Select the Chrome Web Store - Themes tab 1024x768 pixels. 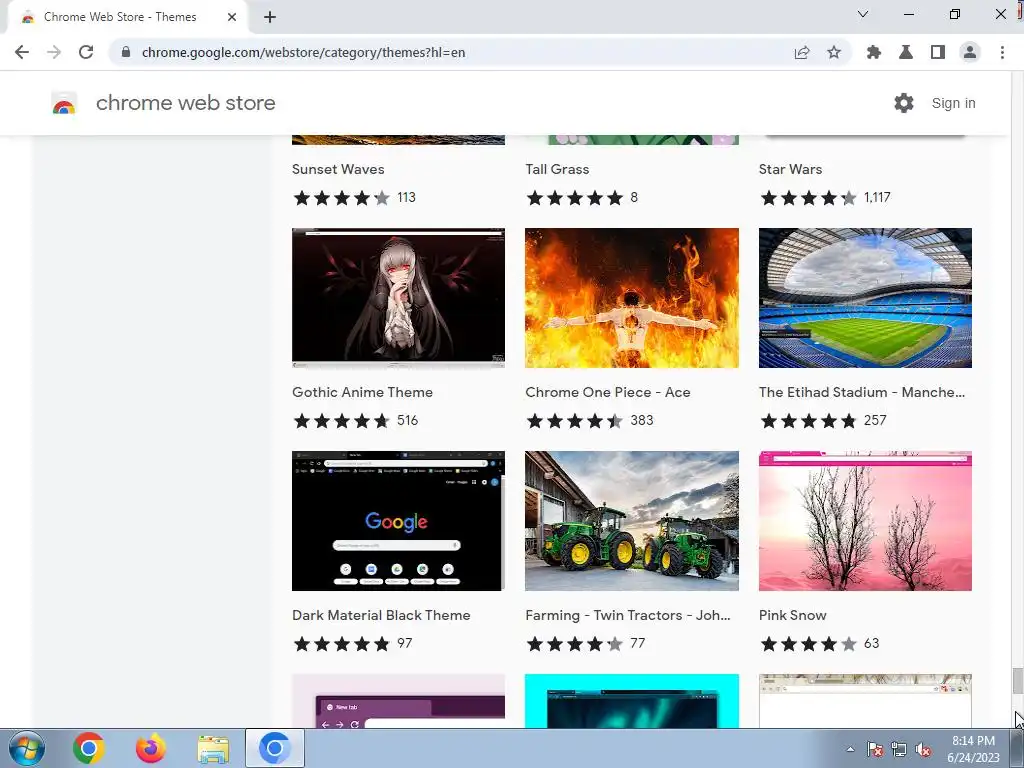[127, 17]
